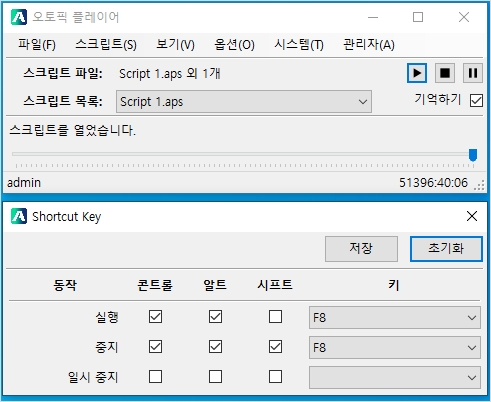Close the 오토픽 플레이어 window
This screenshot has height=402, width=491.
tap(464, 17)
